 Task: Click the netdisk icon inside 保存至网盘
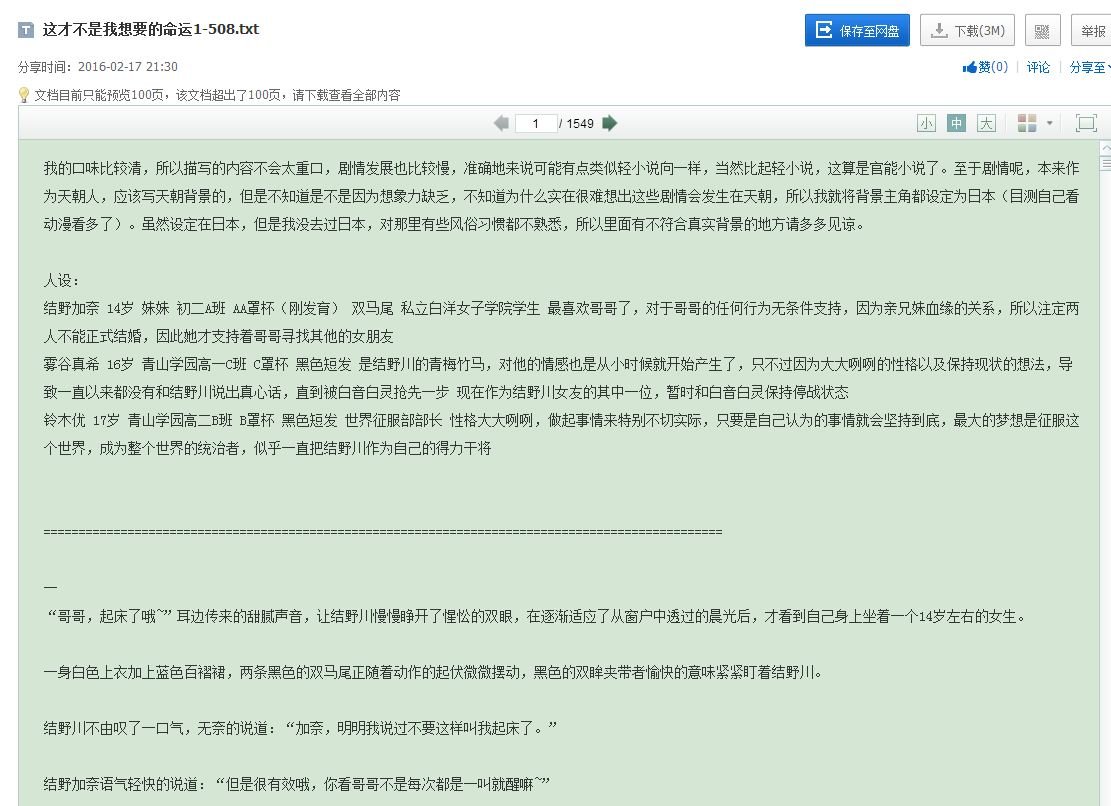[823, 29]
